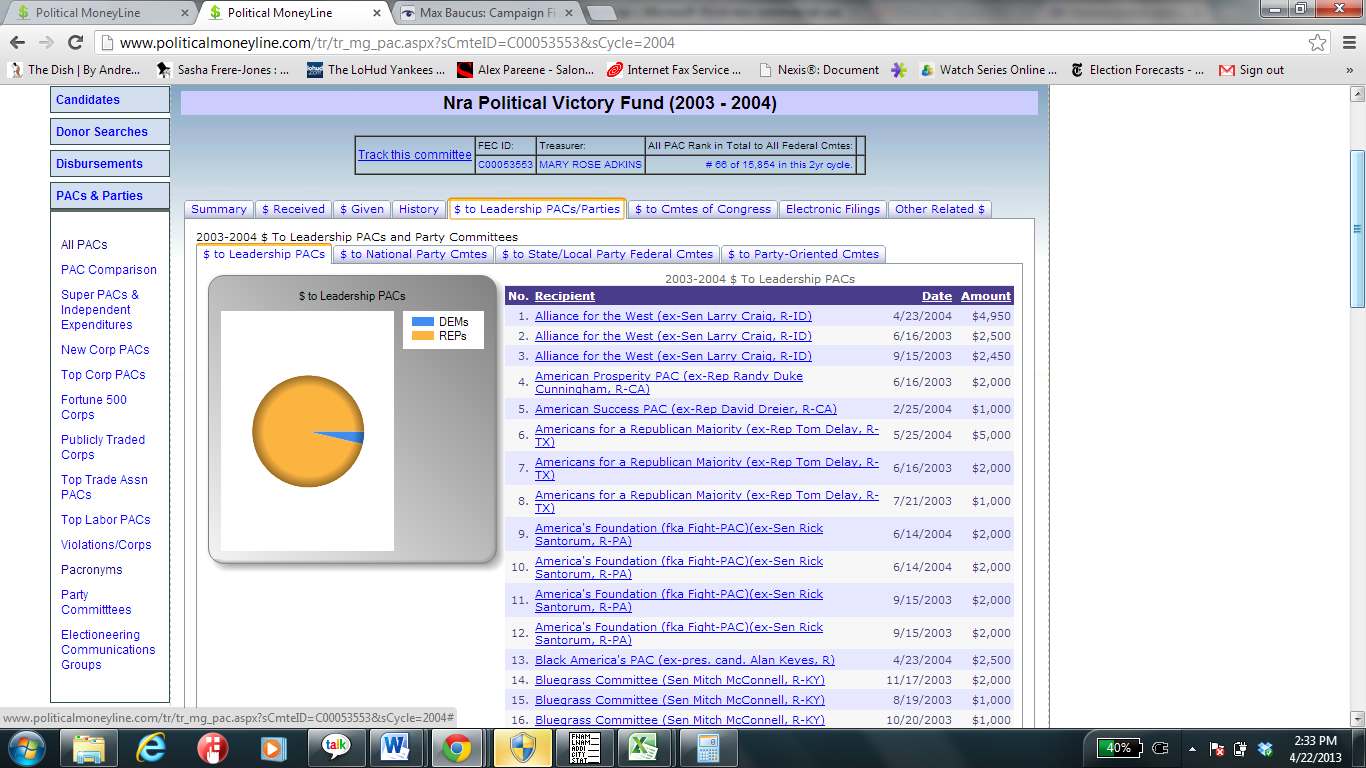This screenshot has height=768, width=1366.
Task: Launch Internet Explorer from the taskbar
Action: point(151,747)
